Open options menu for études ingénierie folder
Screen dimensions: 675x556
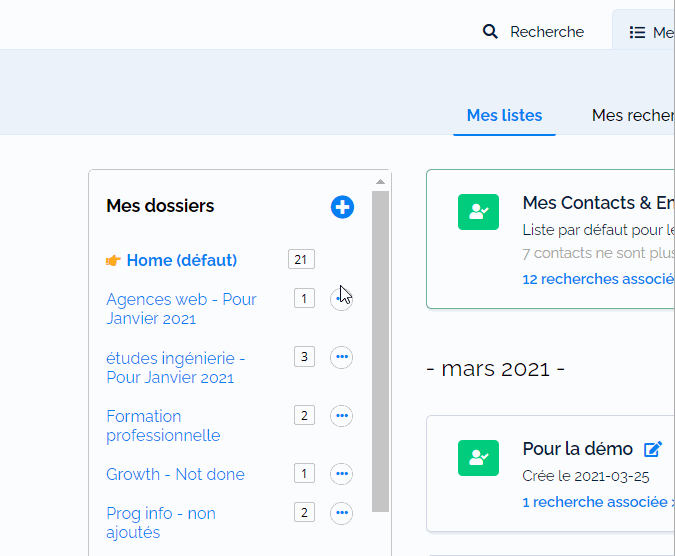click(x=341, y=357)
